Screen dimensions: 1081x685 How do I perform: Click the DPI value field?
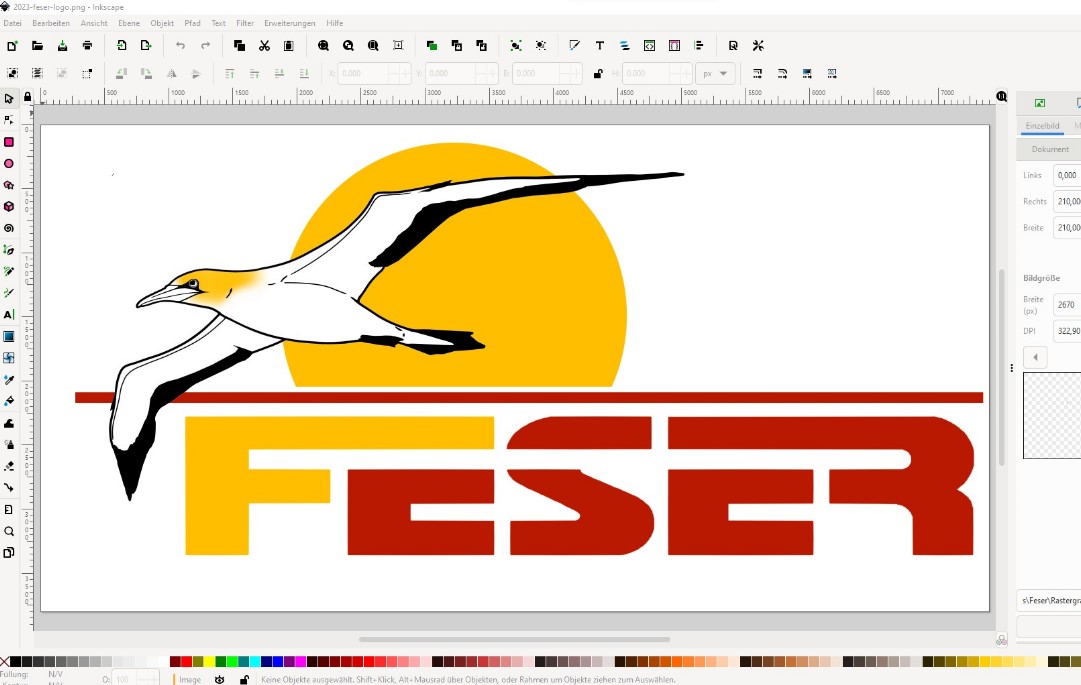point(1067,331)
